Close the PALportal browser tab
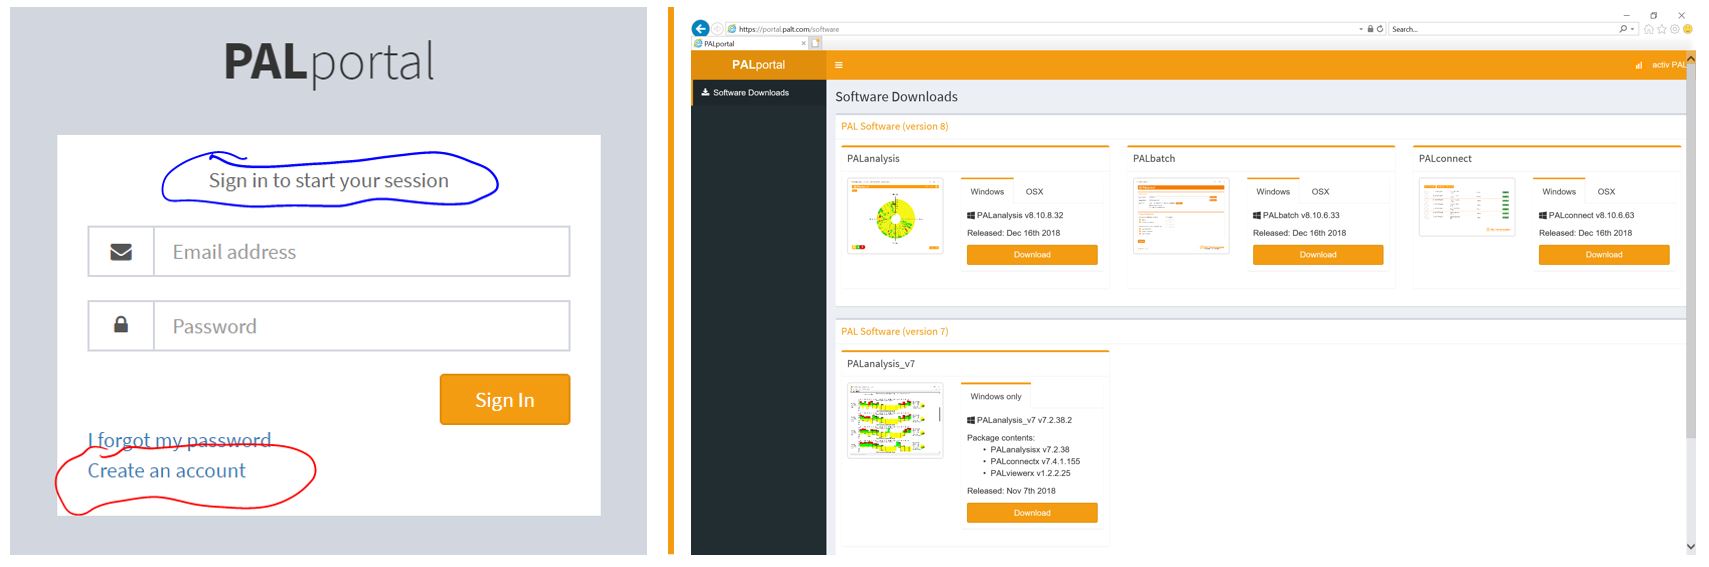Image resolution: width=1709 pixels, height=567 pixels. [x=803, y=43]
